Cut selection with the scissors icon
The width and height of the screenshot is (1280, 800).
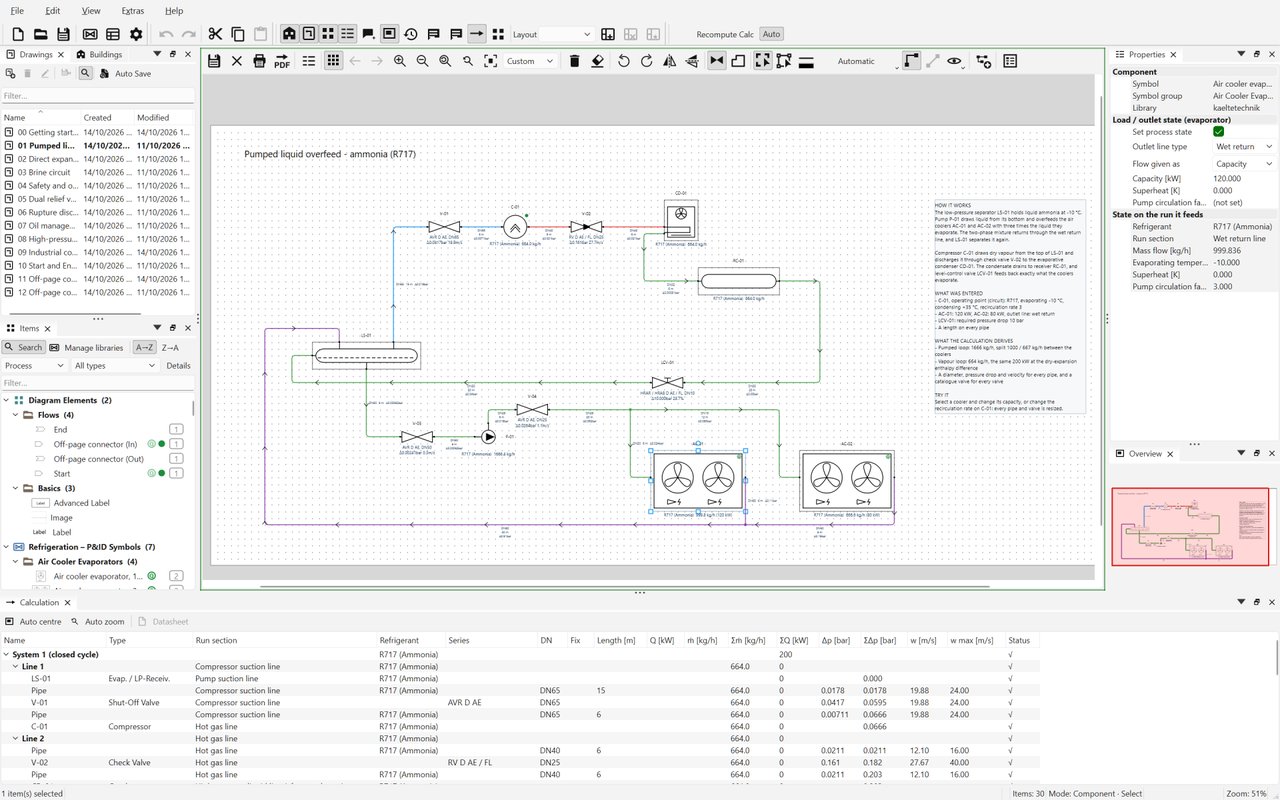tap(216, 34)
